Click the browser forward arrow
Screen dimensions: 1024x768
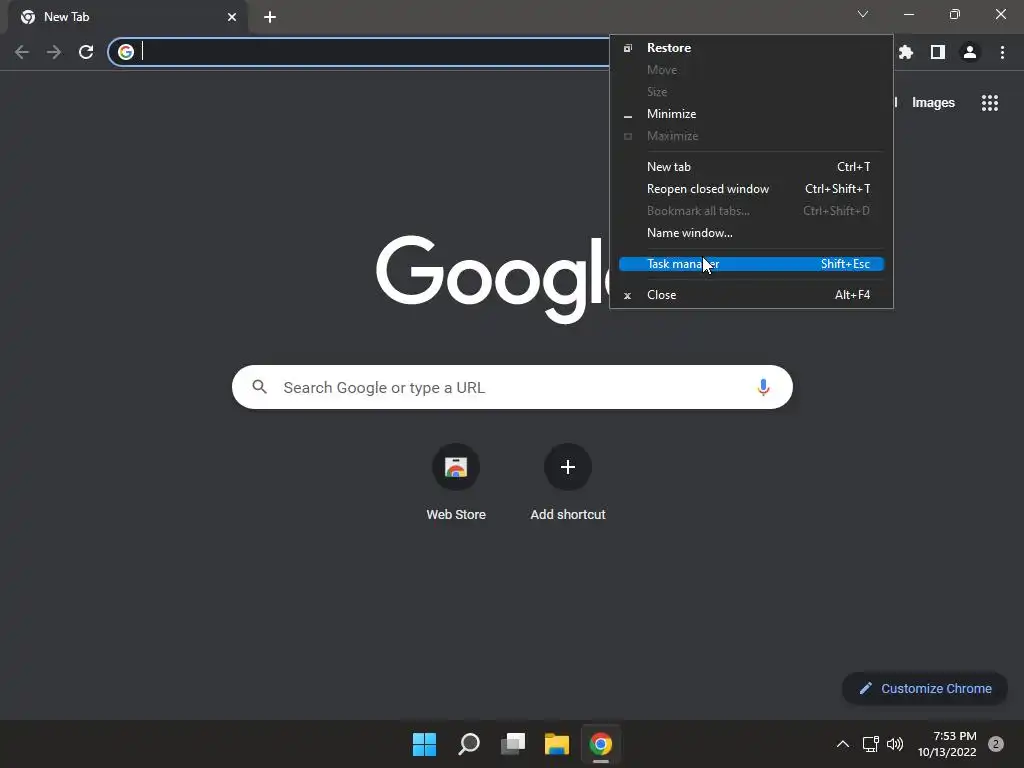coord(54,52)
